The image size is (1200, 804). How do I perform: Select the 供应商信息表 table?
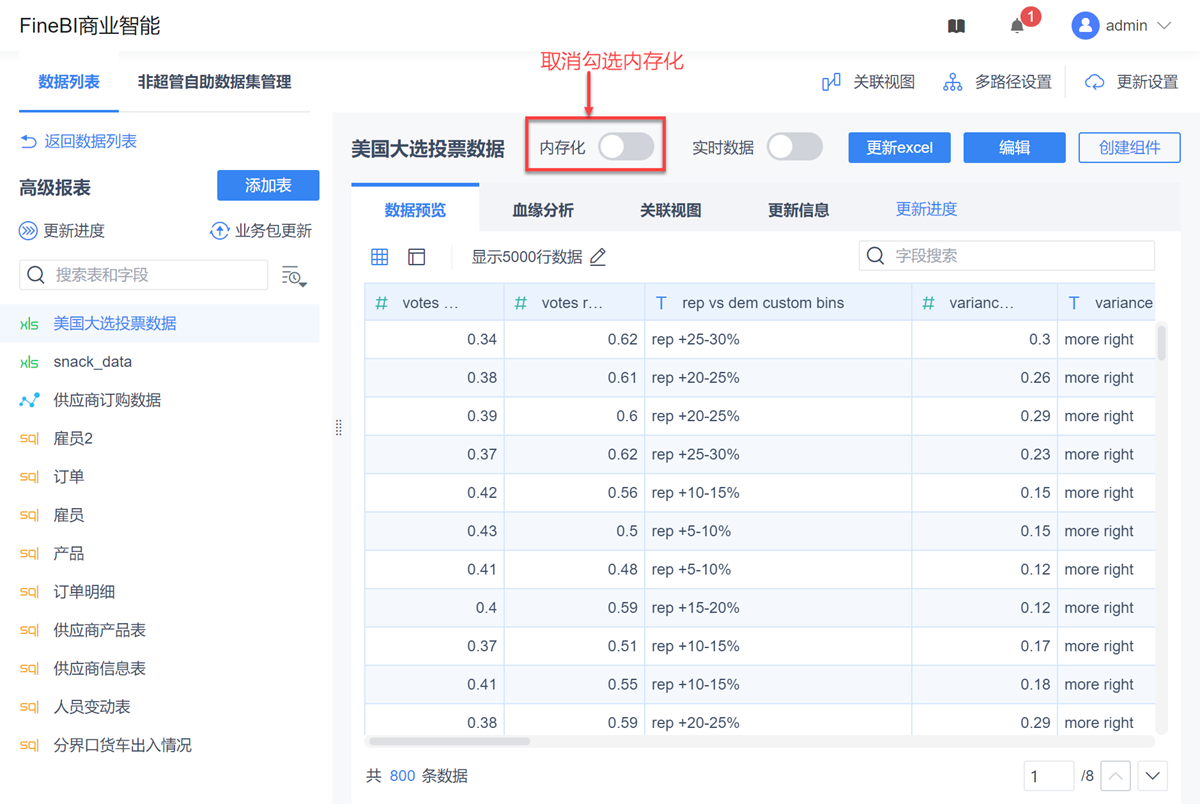(x=160, y=668)
